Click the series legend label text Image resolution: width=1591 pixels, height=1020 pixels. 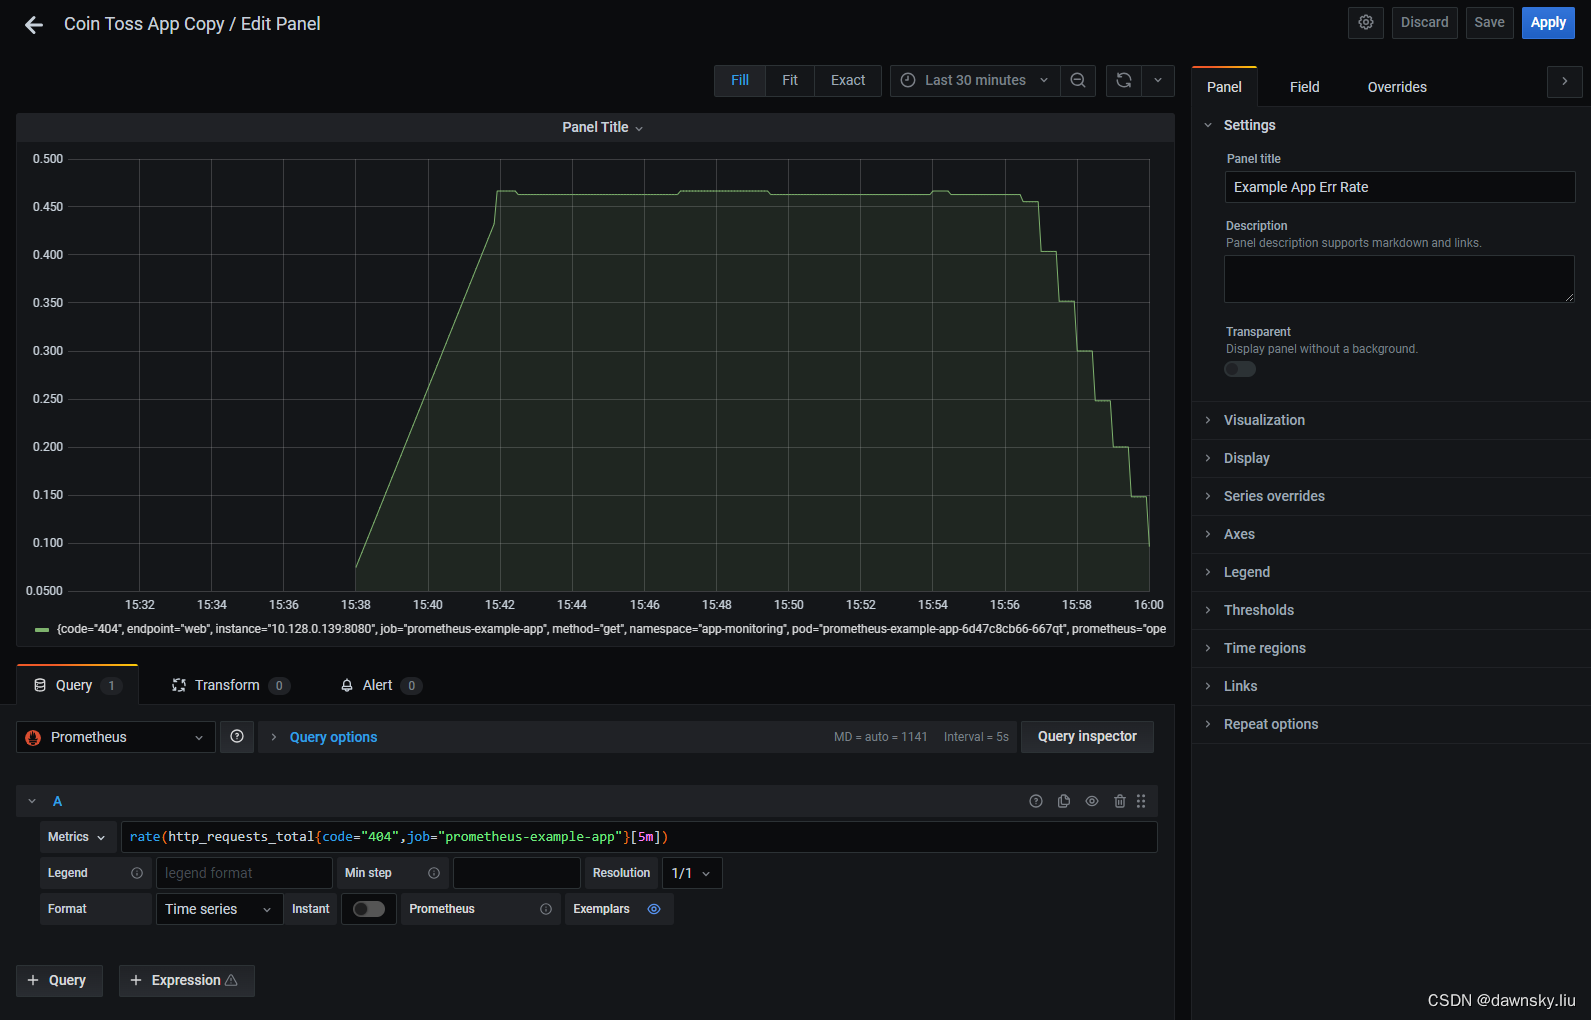pyautogui.click(x=611, y=629)
